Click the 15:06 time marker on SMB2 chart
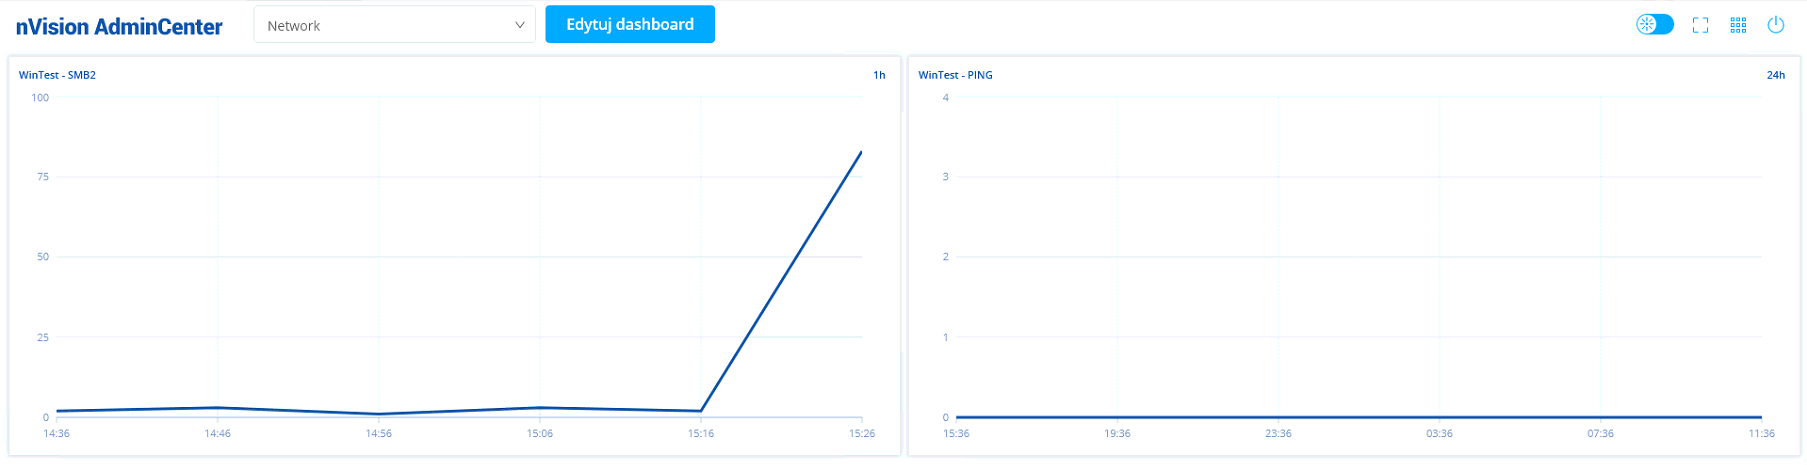The width and height of the screenshot is (1807, 465). (x=540, y=434)
